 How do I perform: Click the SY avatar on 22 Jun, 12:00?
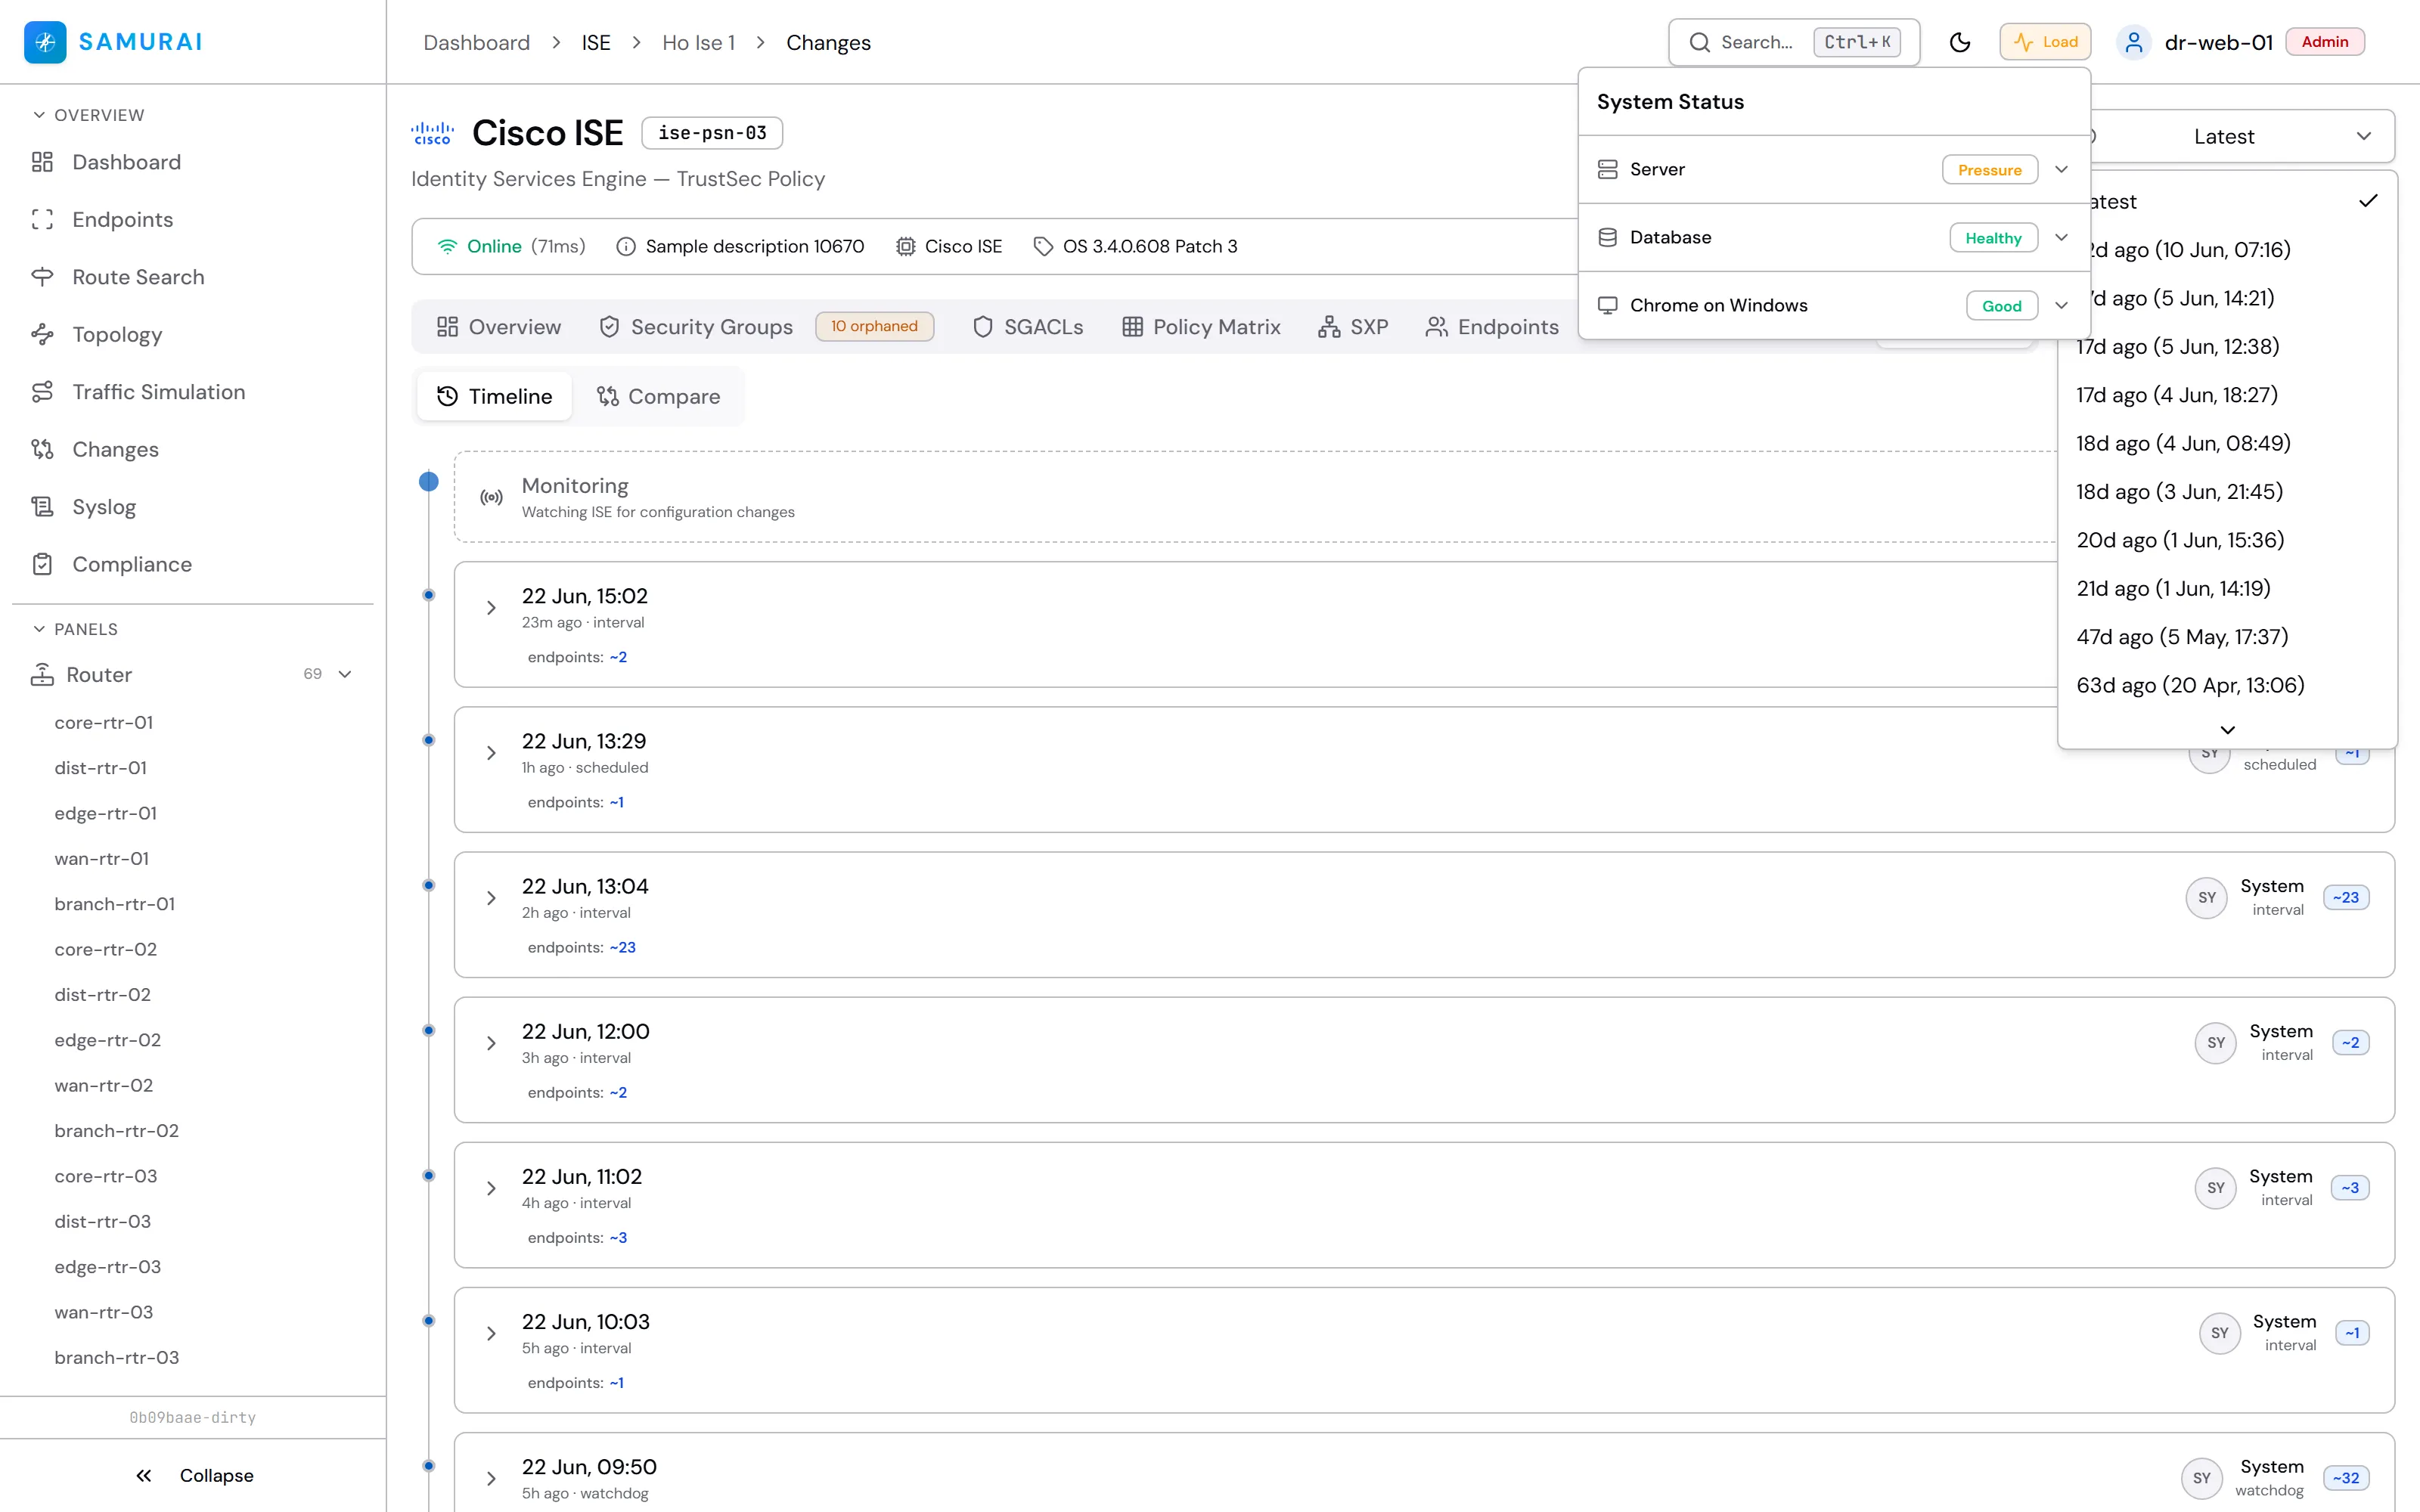click(2216, 1043)
